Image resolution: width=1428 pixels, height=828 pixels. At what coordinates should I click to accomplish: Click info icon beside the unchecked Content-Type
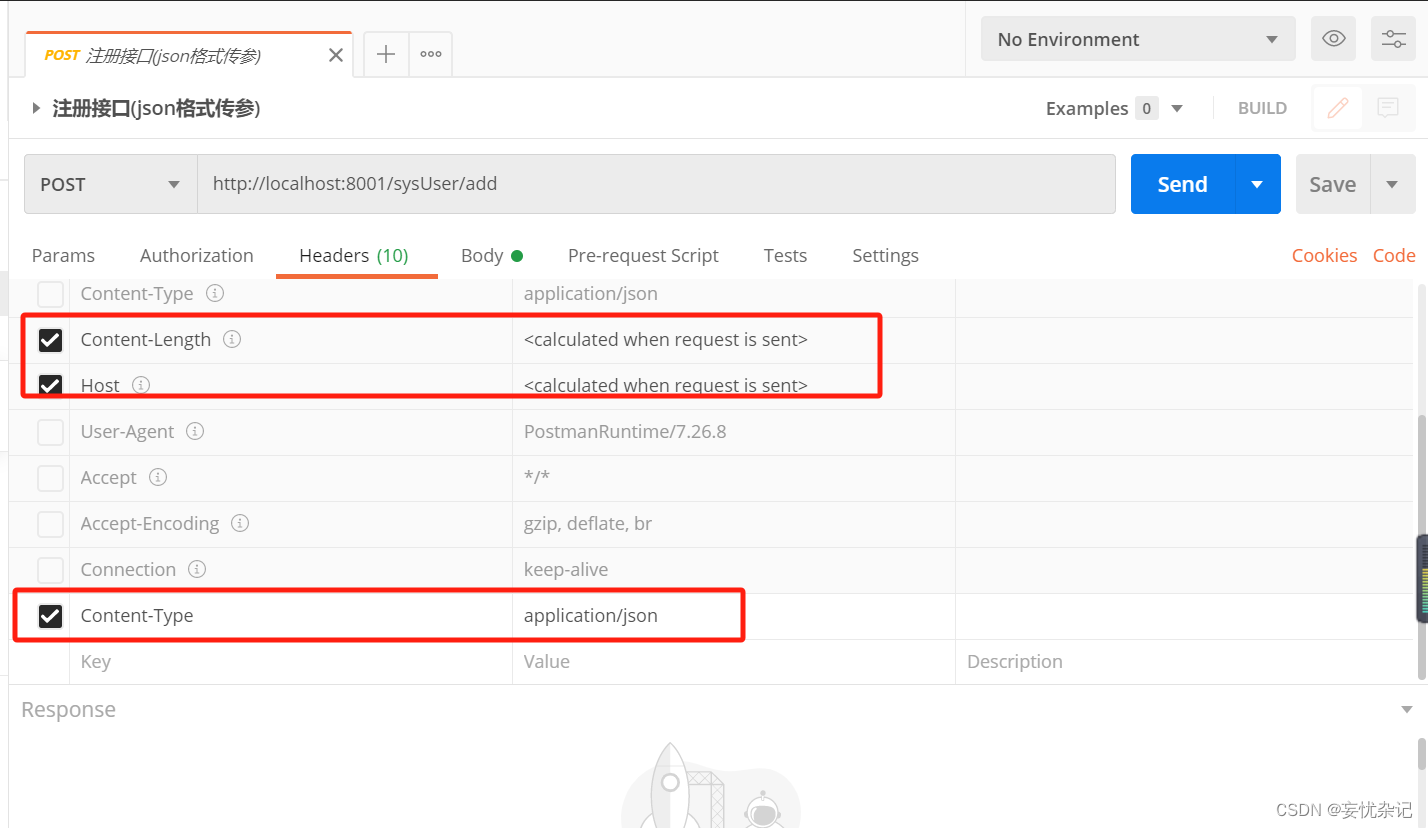coord(215,294)
